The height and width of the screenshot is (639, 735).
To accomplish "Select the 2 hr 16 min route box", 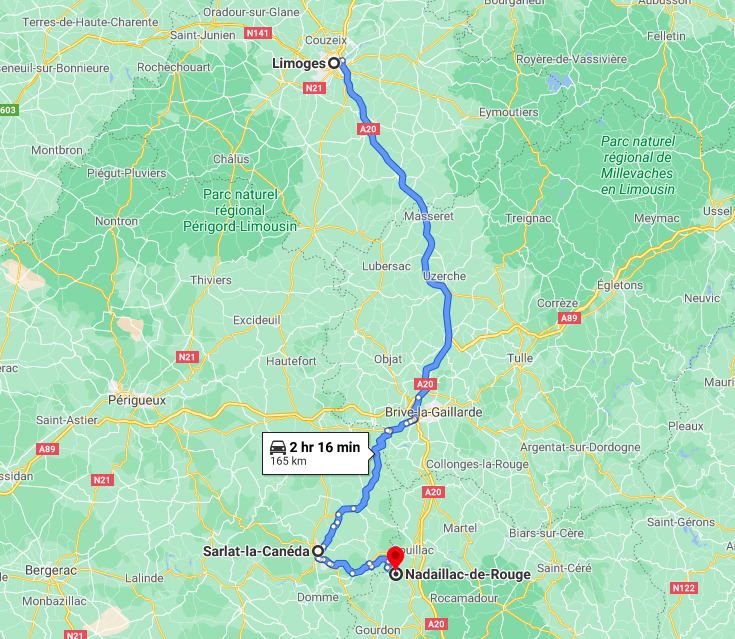I will pyautogui.click(x=317, y=453).
